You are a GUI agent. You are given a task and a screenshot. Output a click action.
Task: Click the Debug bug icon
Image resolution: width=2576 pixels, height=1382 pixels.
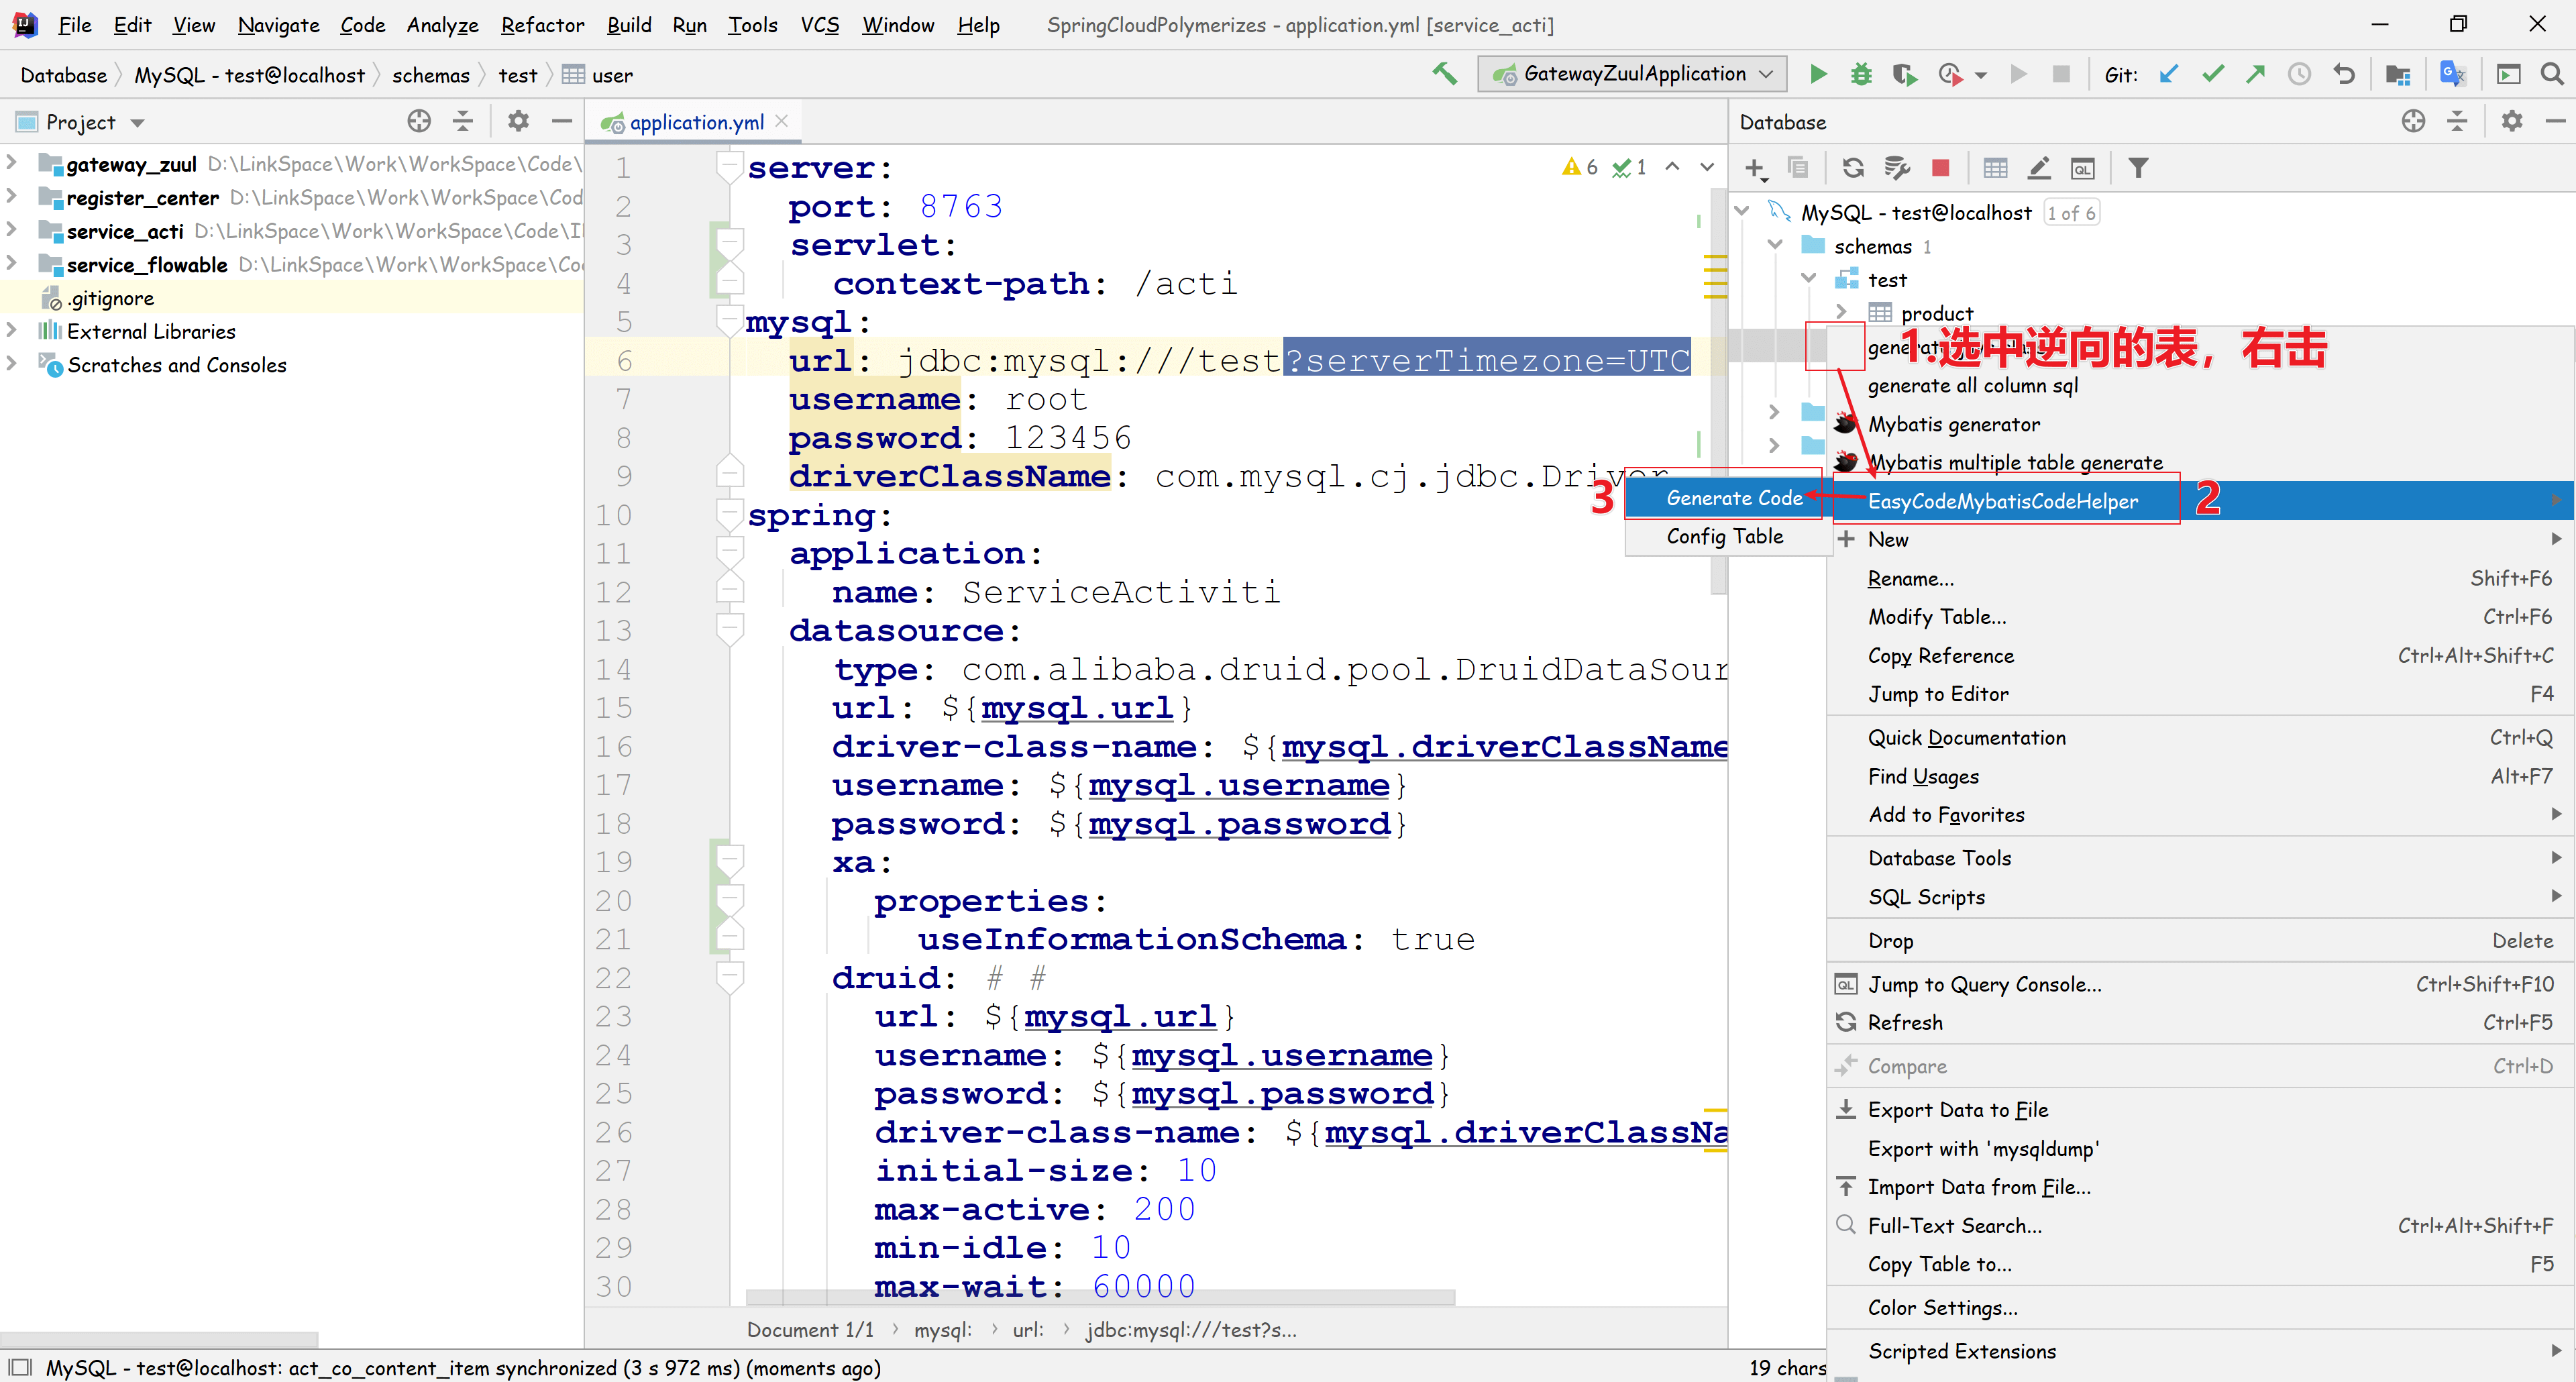[x=1861, y=74]
